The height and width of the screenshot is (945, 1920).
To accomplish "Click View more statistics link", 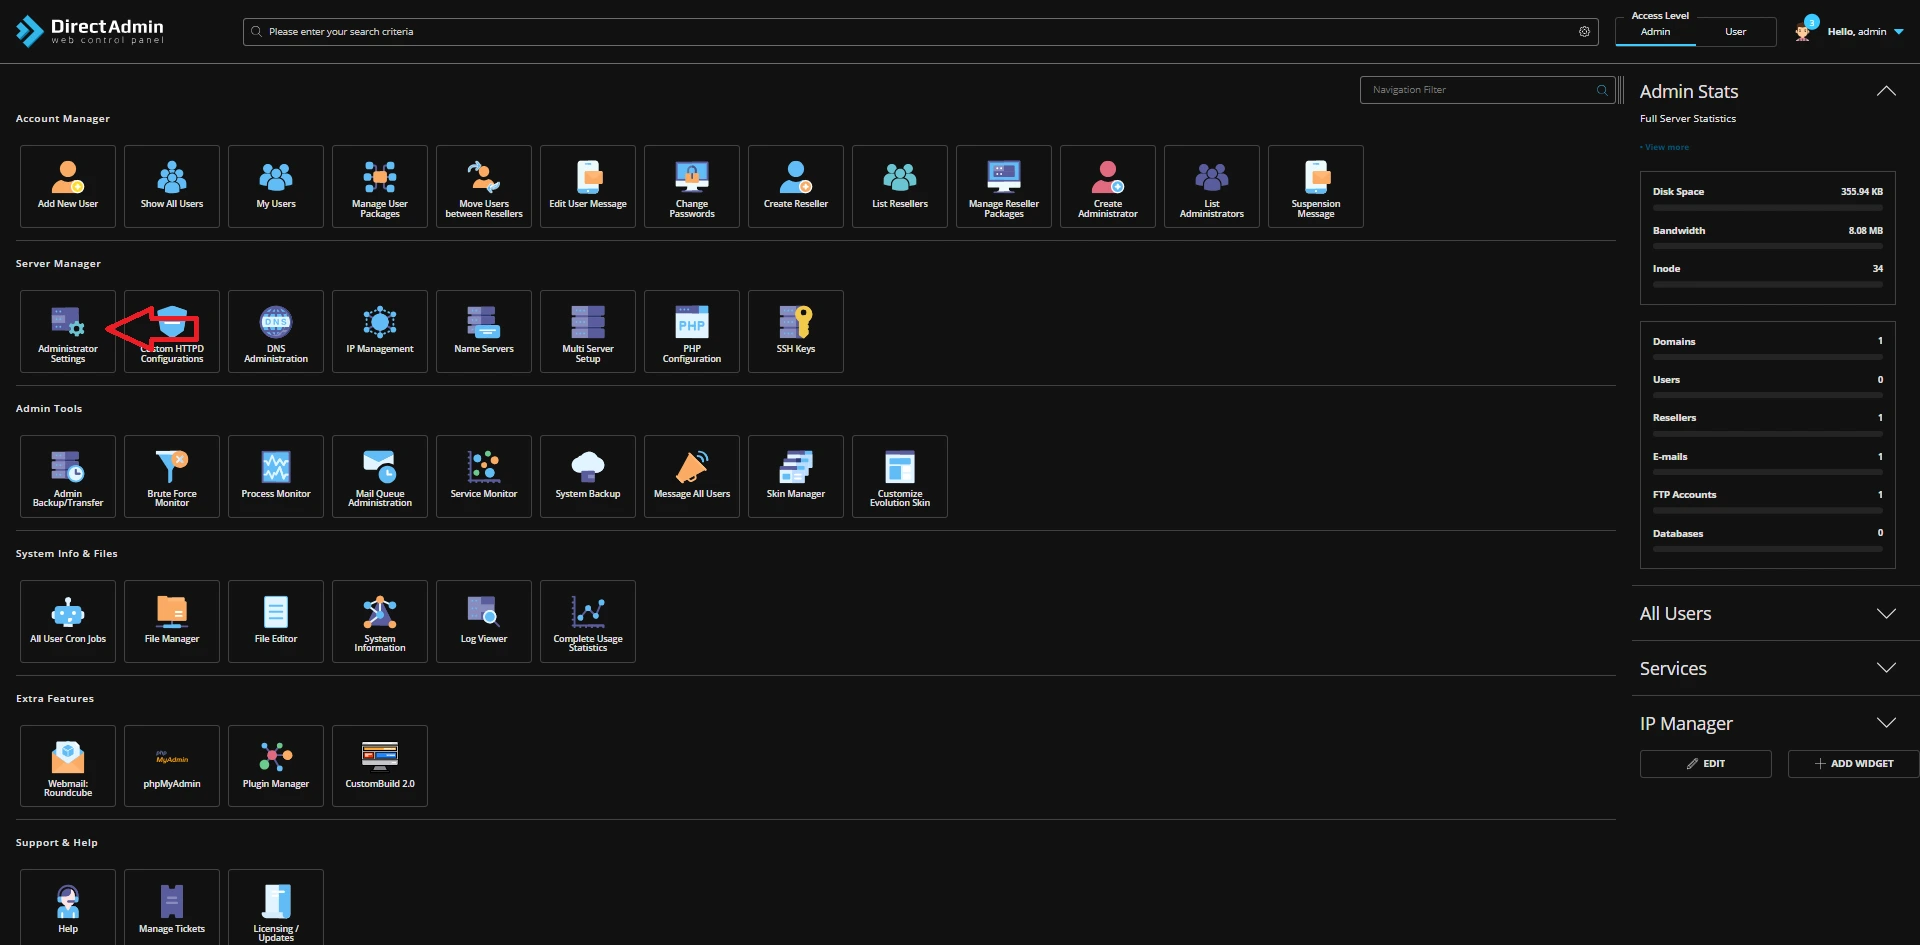I will coord(1666,147).
